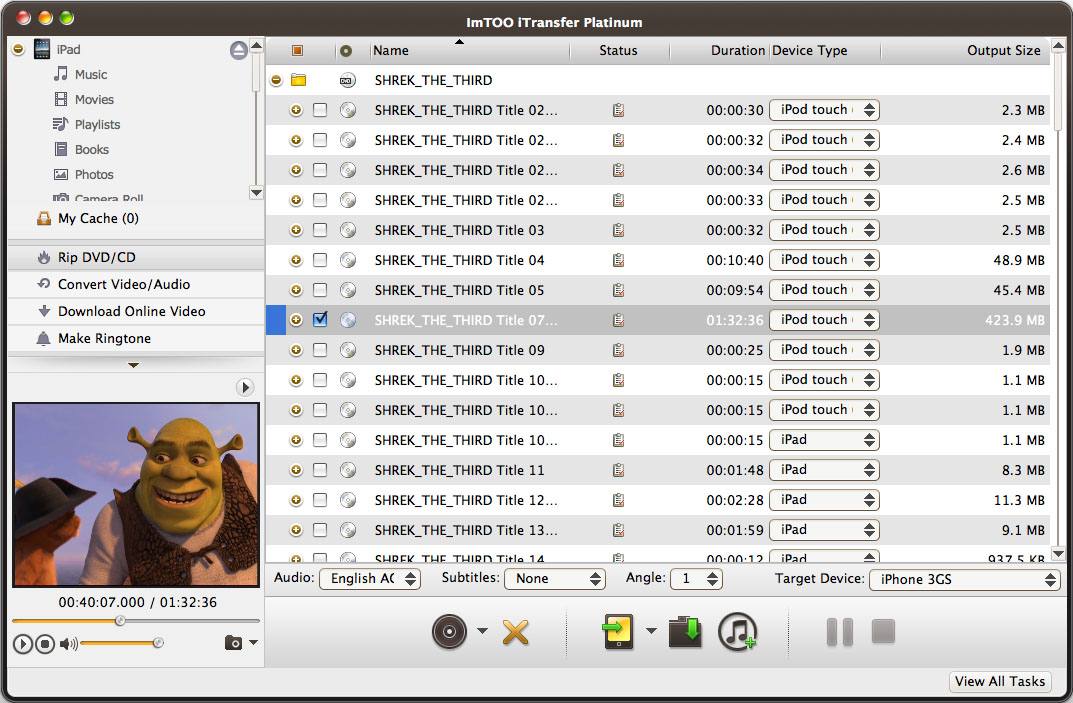The image size is (1073, 703).
Task: Check the box for Title 04
Action: (x=320, y=260)
